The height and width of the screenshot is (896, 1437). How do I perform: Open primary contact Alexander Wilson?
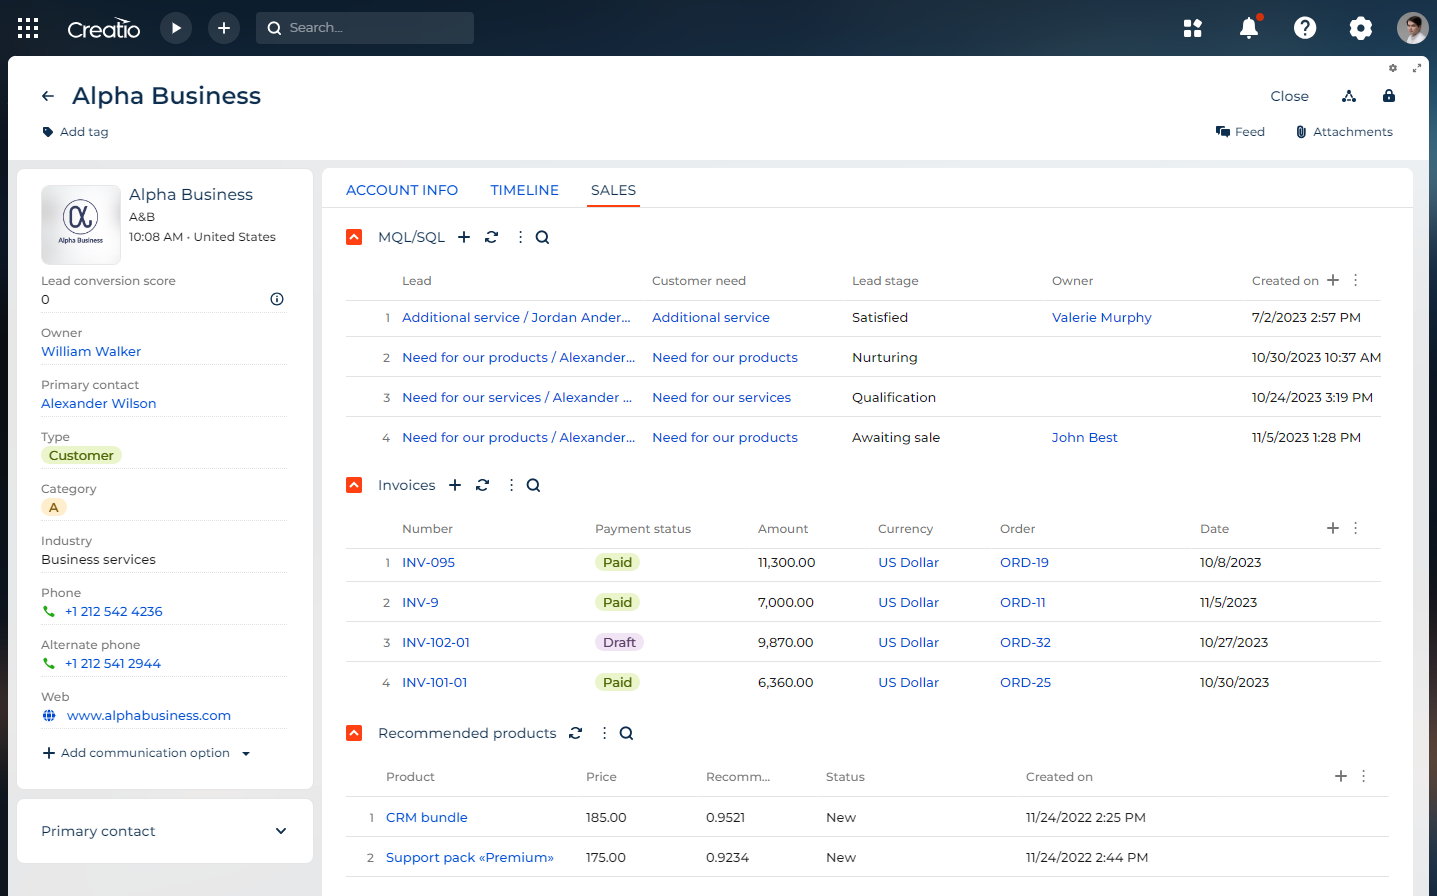[99, 404]
